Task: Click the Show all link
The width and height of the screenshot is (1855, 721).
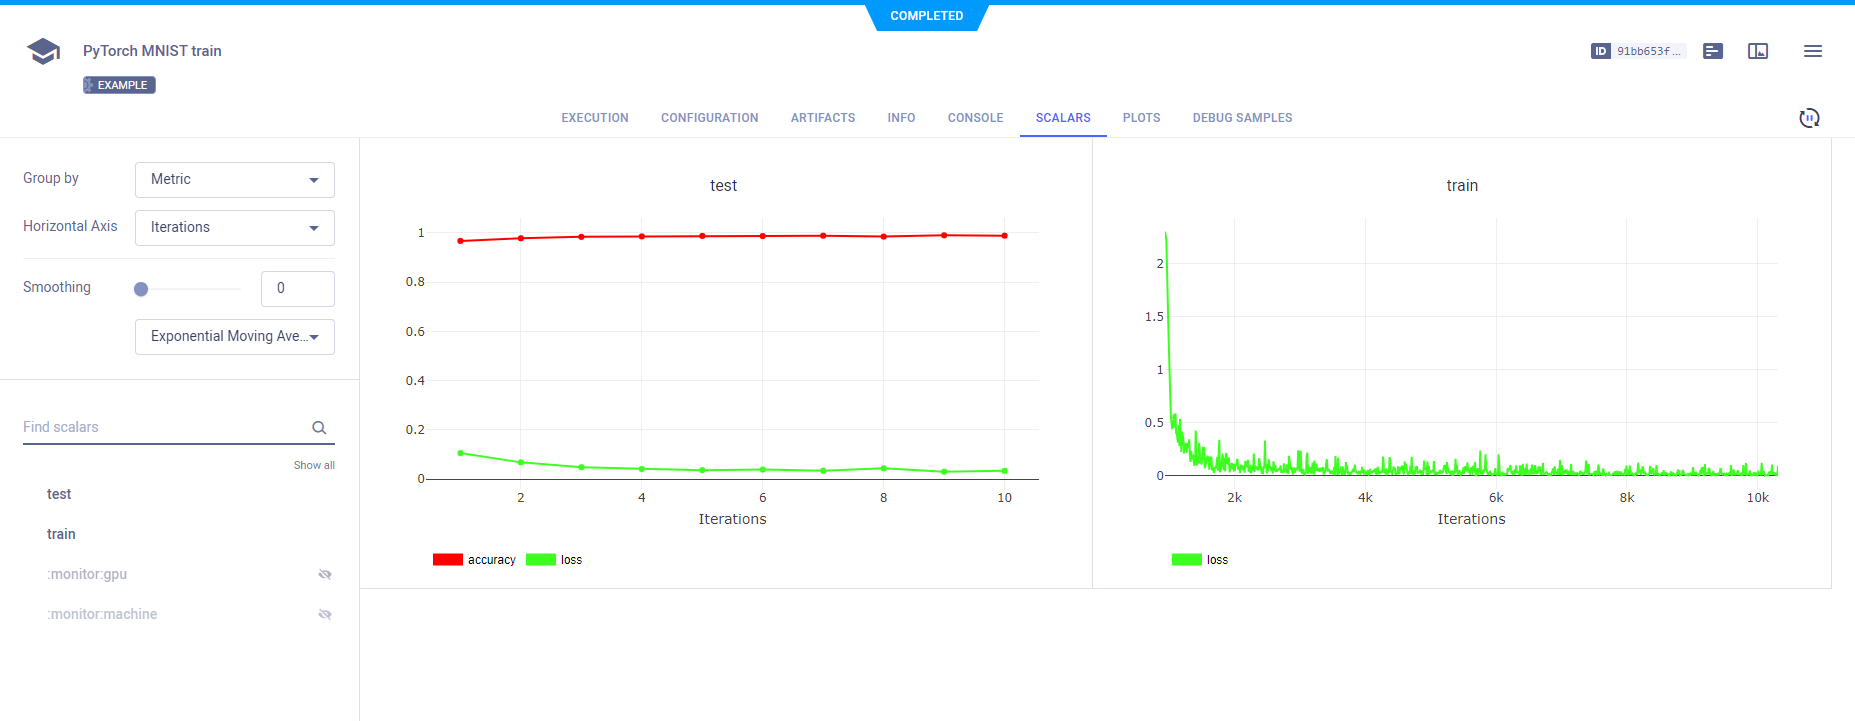Action: point(314,465)
